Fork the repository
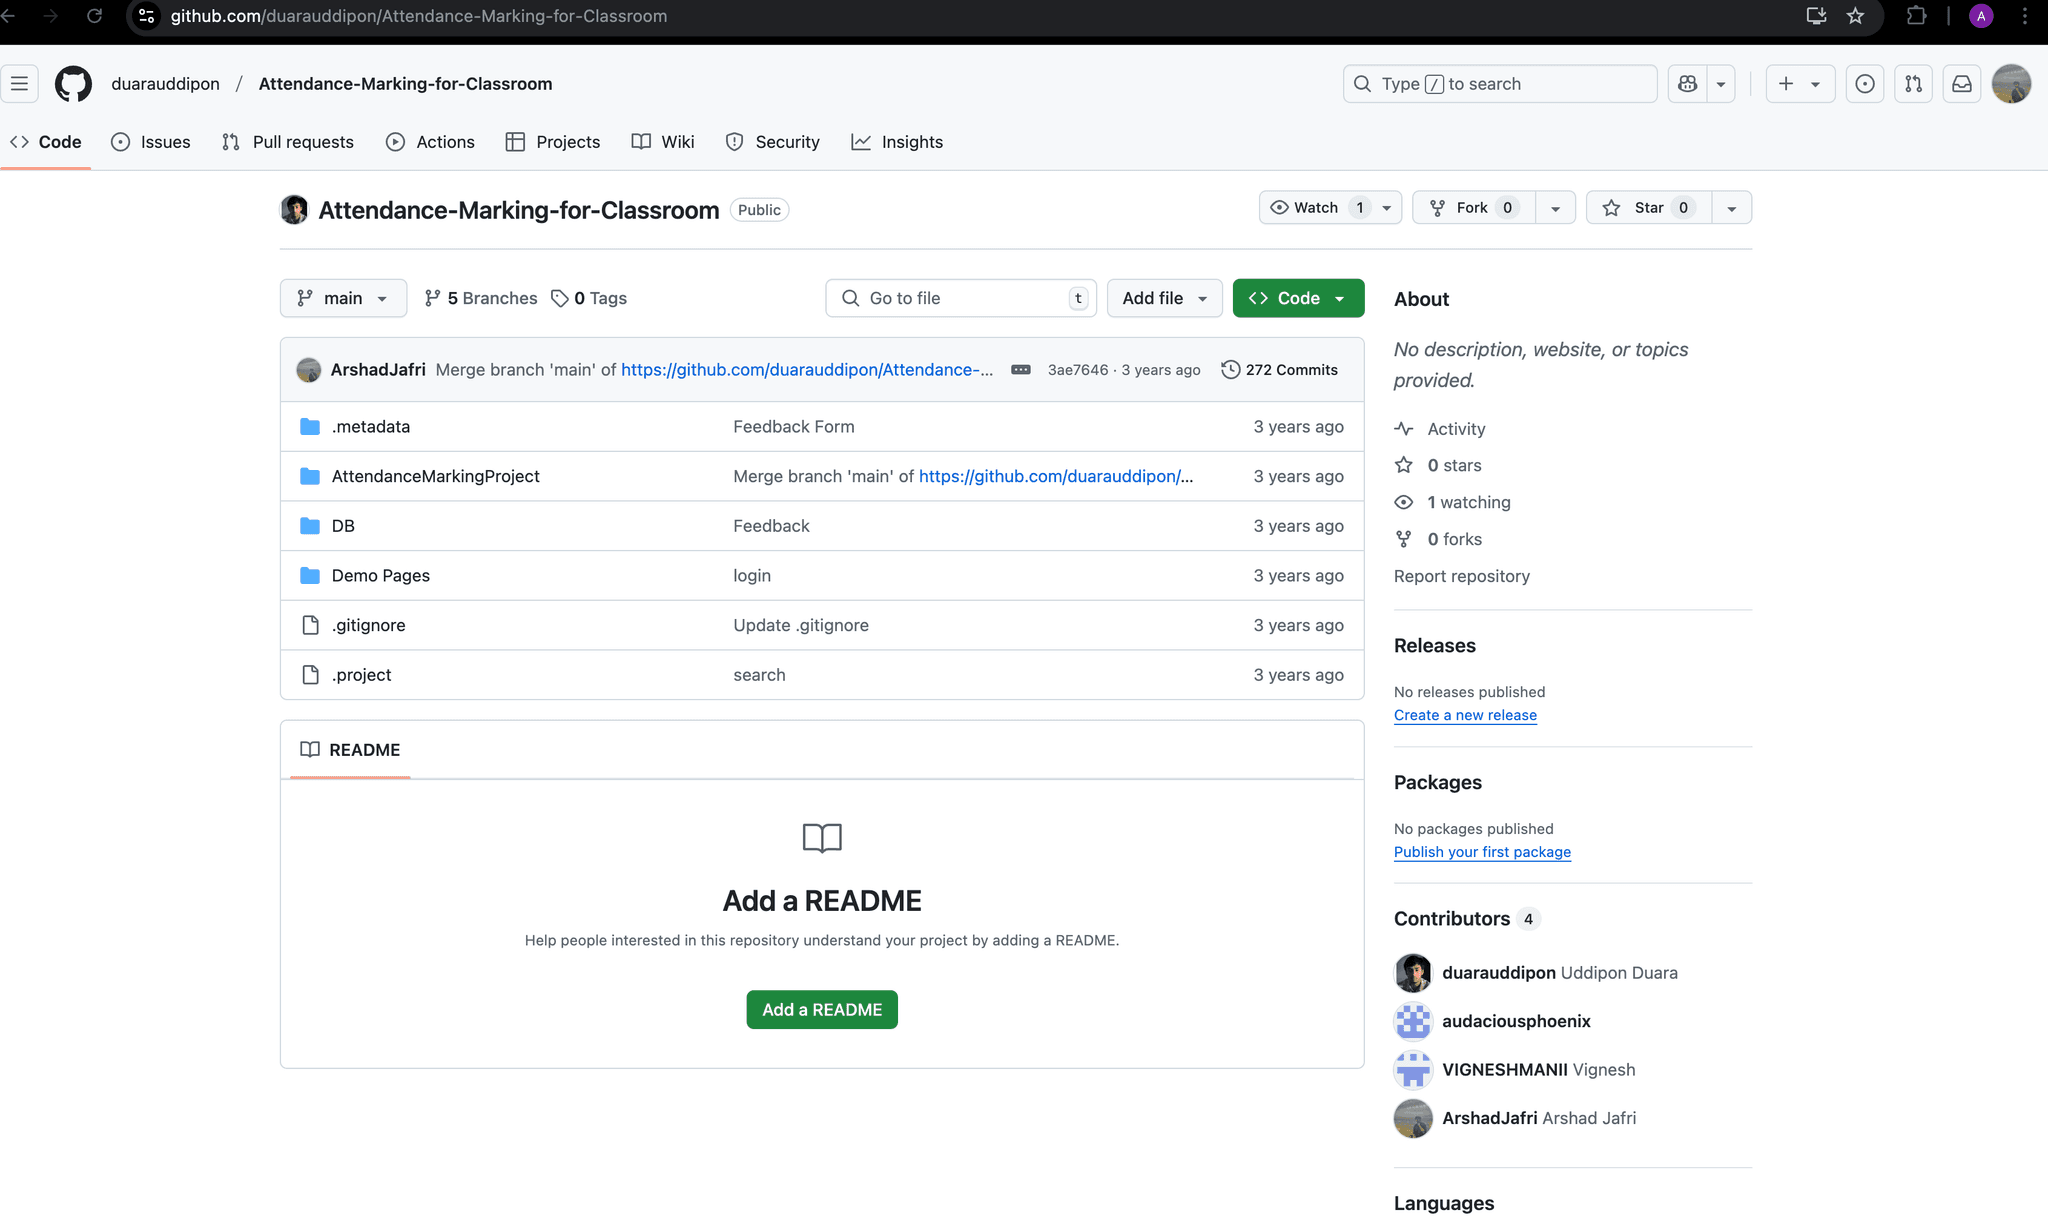2048x1232 pixels. coord(1474,208)
